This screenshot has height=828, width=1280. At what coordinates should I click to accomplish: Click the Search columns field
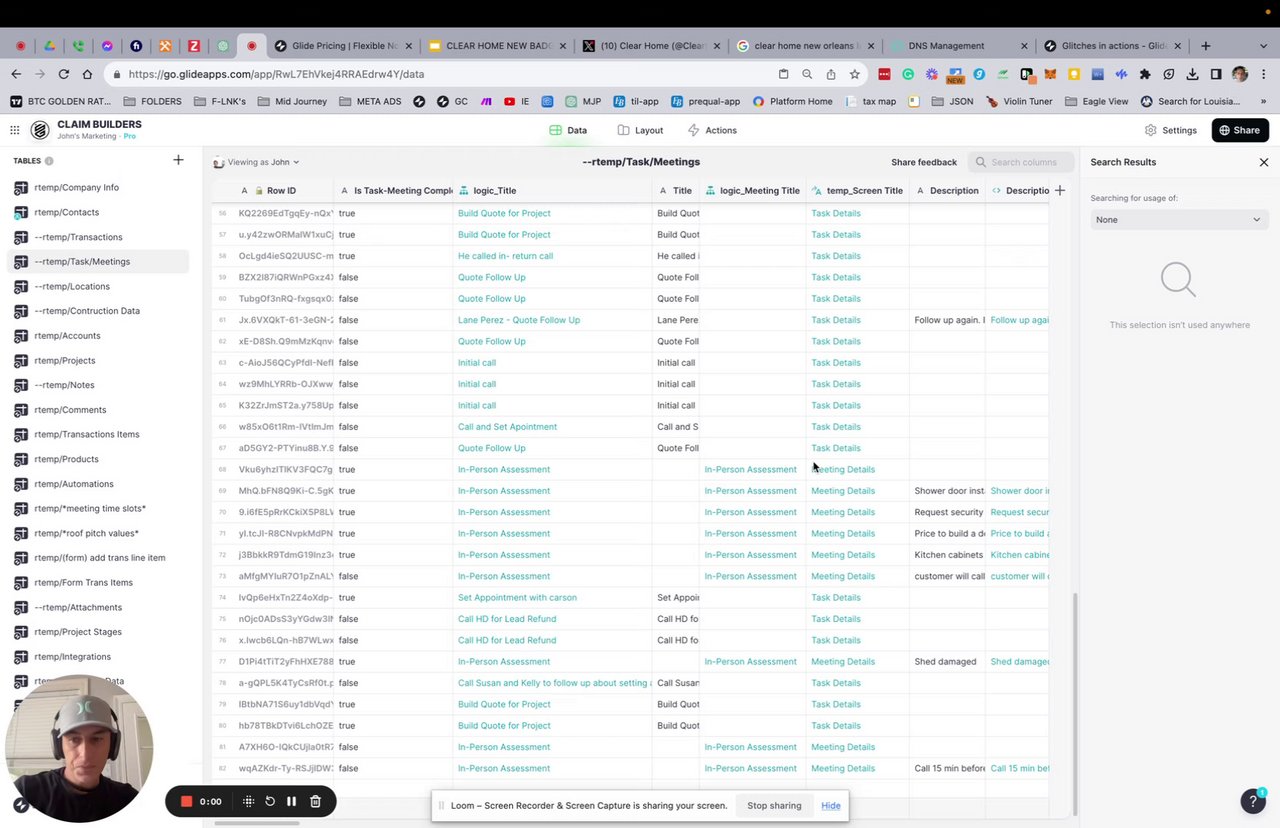pyautogui.click(x=1019, y=162)
